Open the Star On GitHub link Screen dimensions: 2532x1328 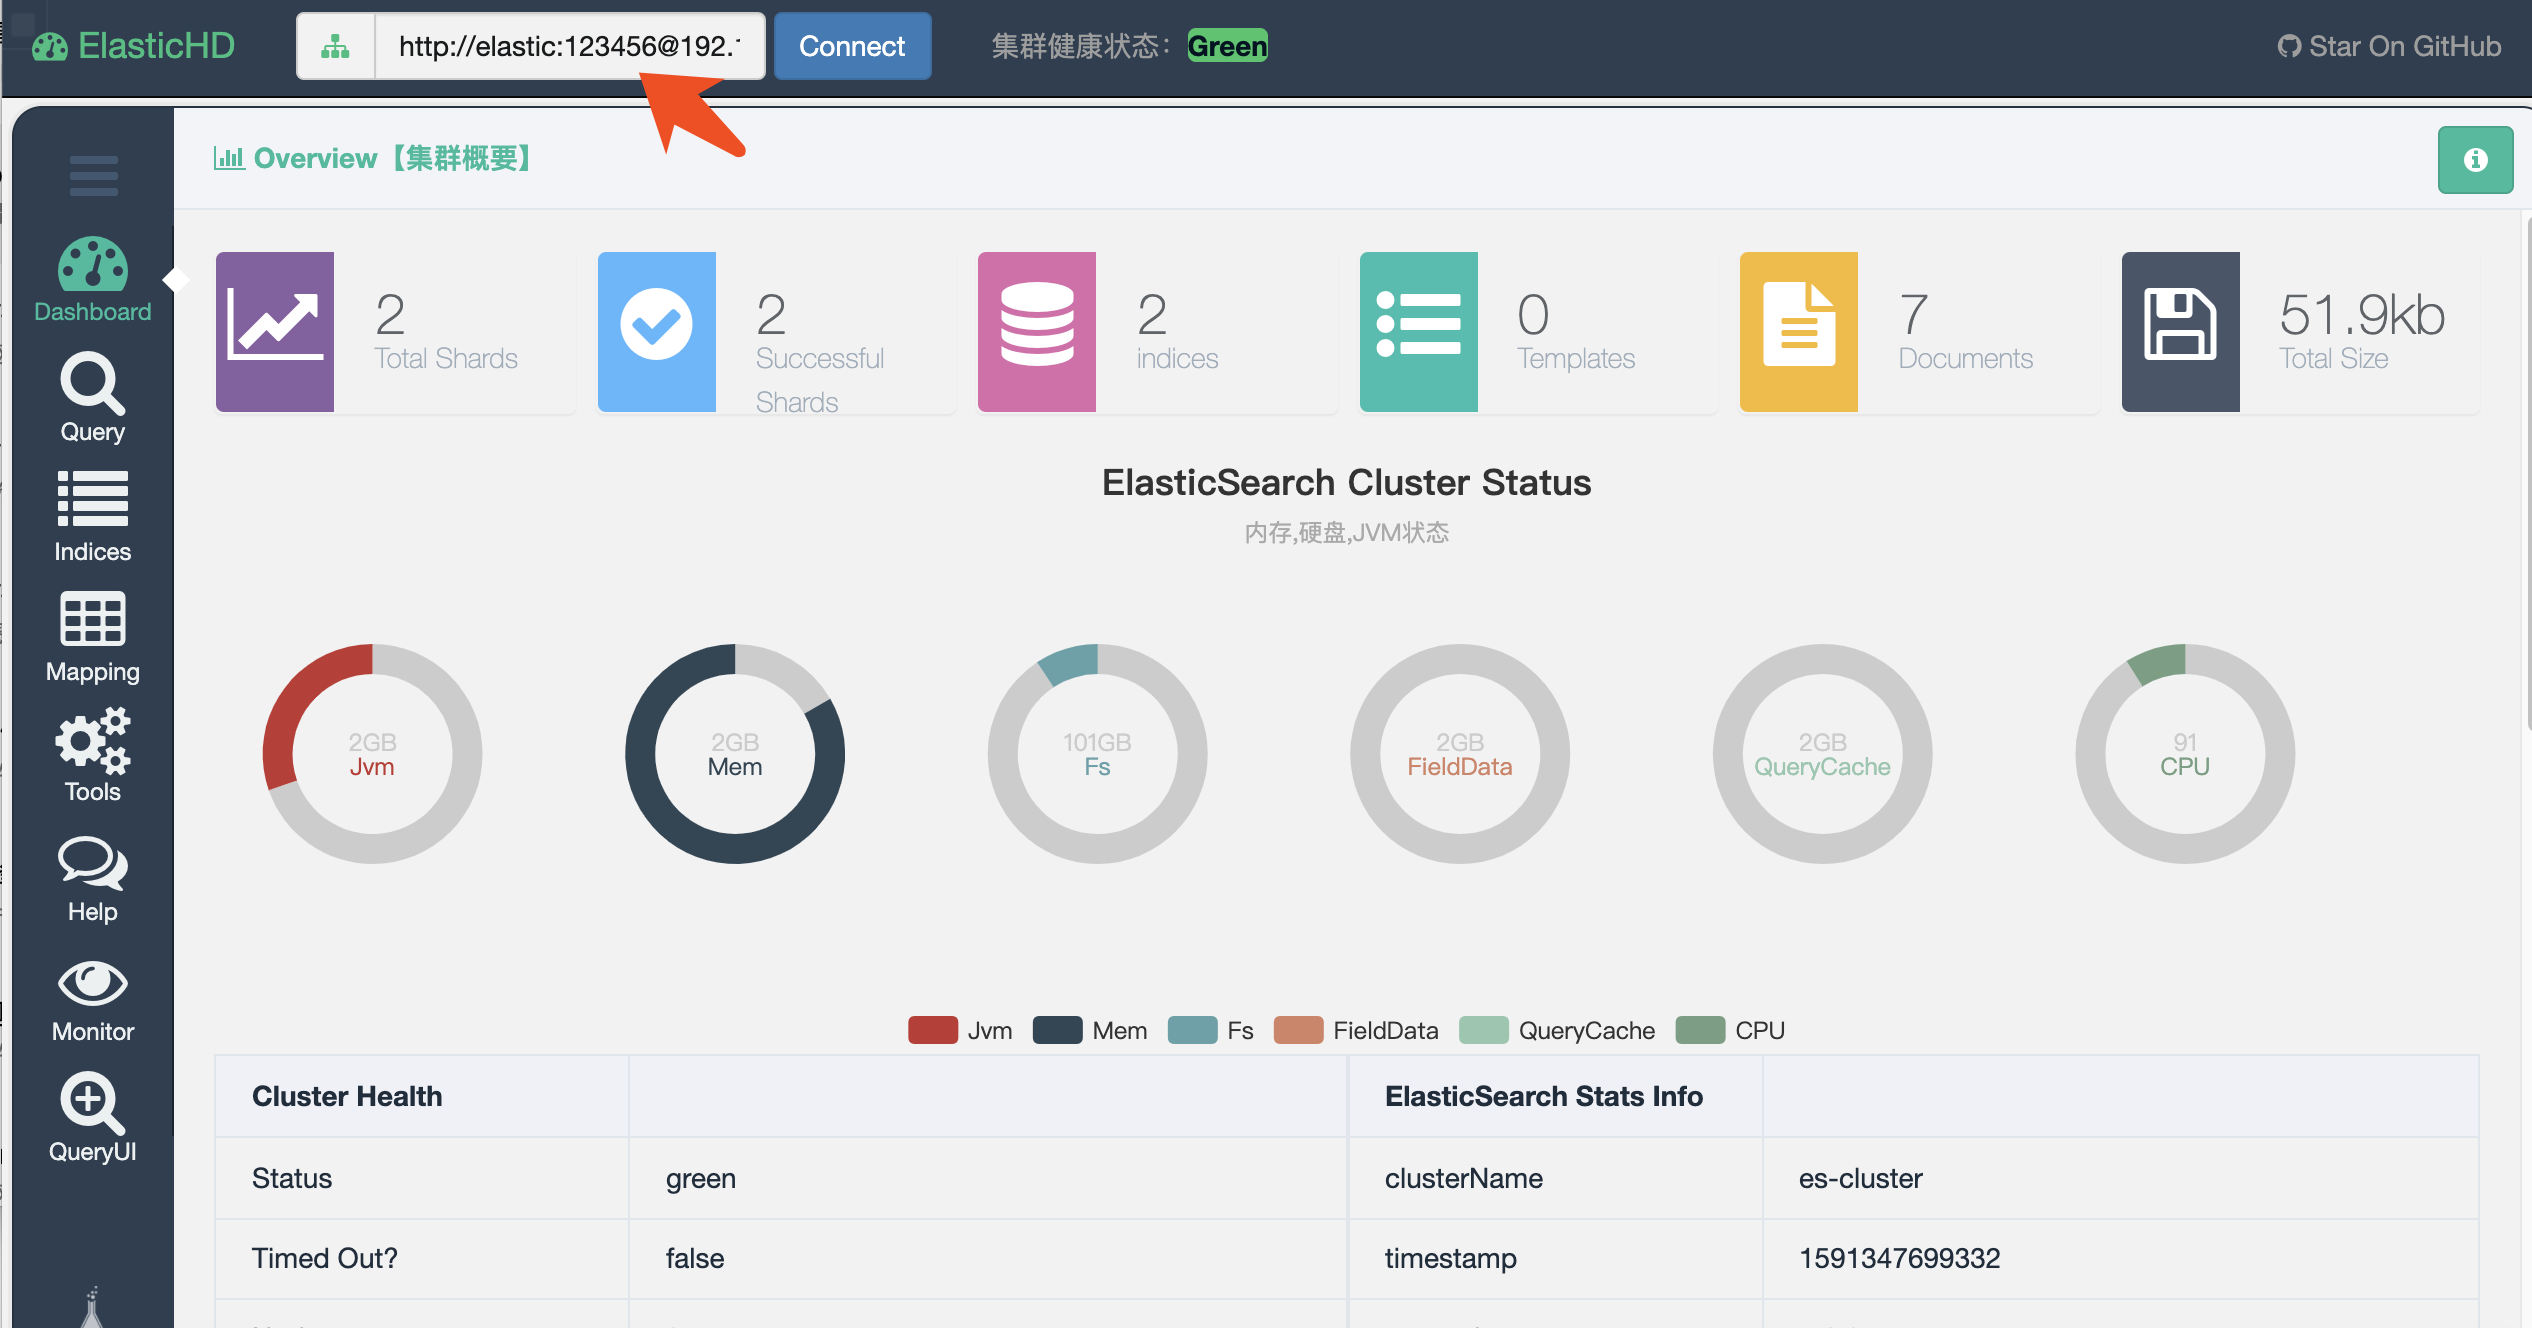point(2389,46)
